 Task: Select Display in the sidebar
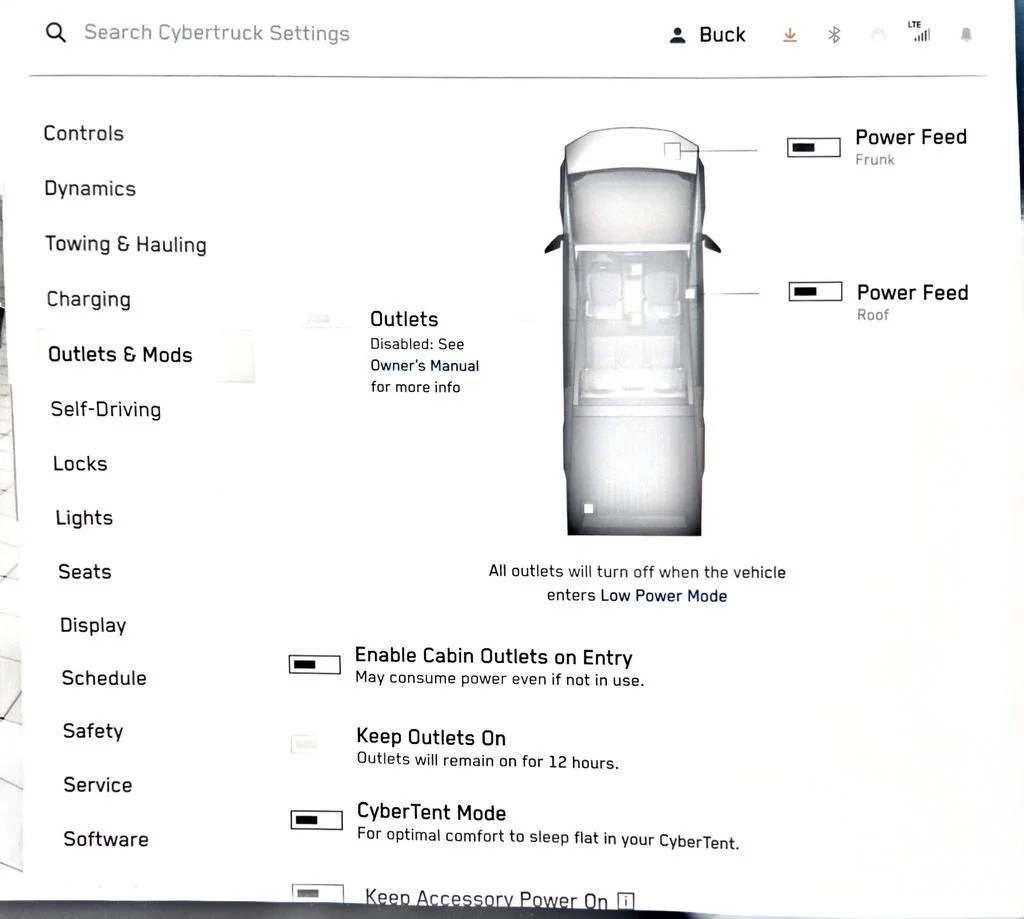[x=93, y=625]
